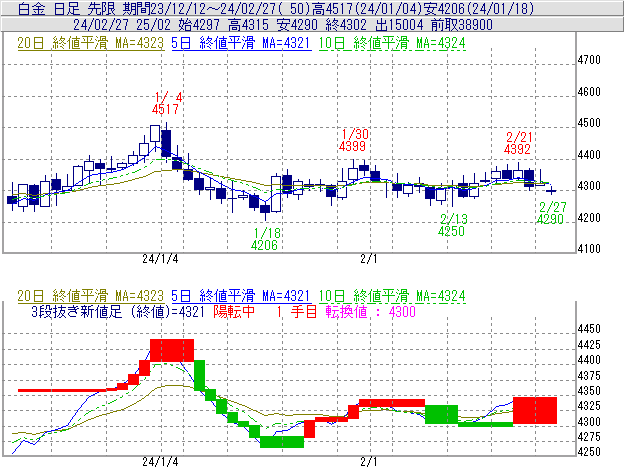The height and width of the screenshot is (475, 624).
Task: Click the magenta 転換値 : 4300 text
Action: click(x=370, y=311)
